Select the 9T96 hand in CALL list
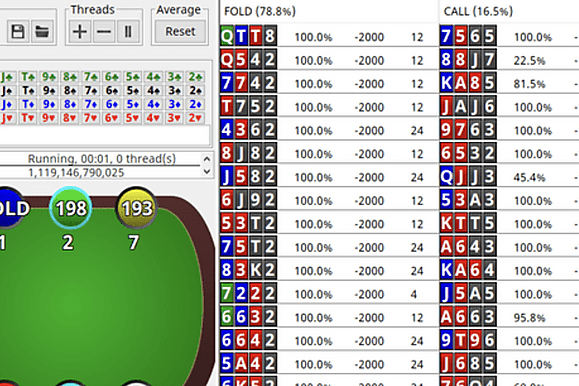 pyautogui.click(x=509, y=340)
